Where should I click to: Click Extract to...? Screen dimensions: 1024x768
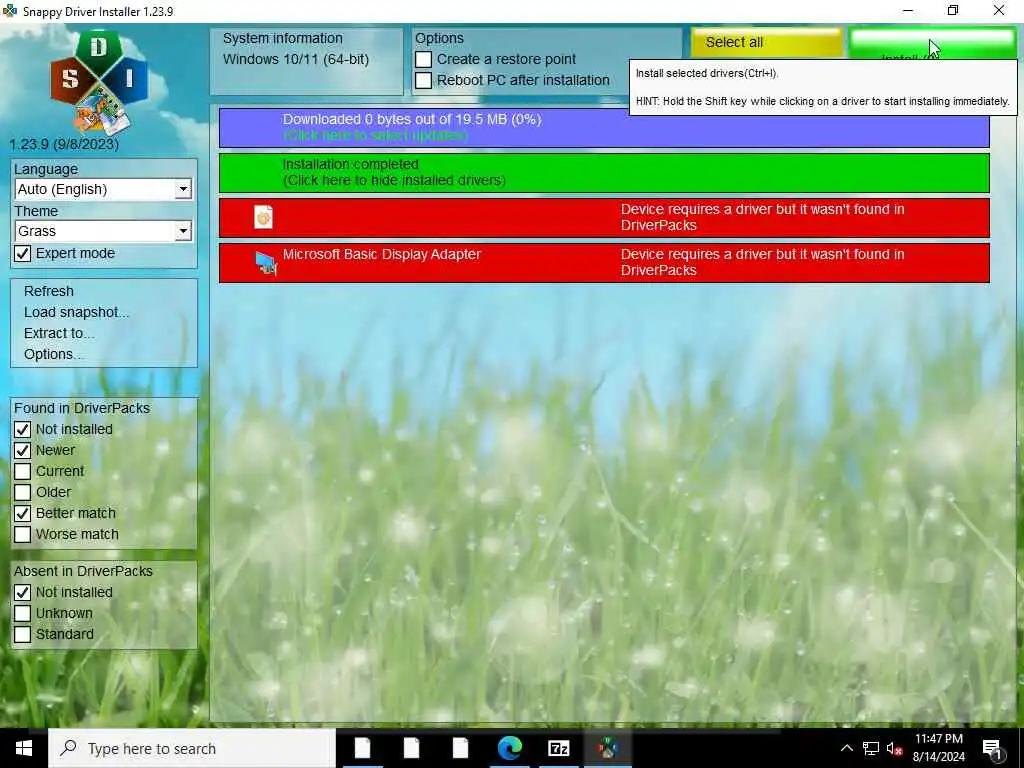pyautogui.click(x=59, y=333)
